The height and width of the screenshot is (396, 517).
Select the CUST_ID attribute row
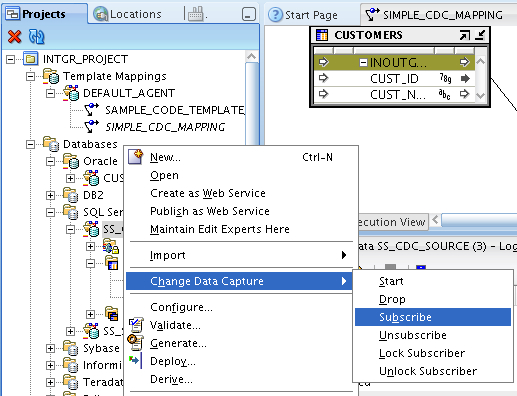coord(394,79)
